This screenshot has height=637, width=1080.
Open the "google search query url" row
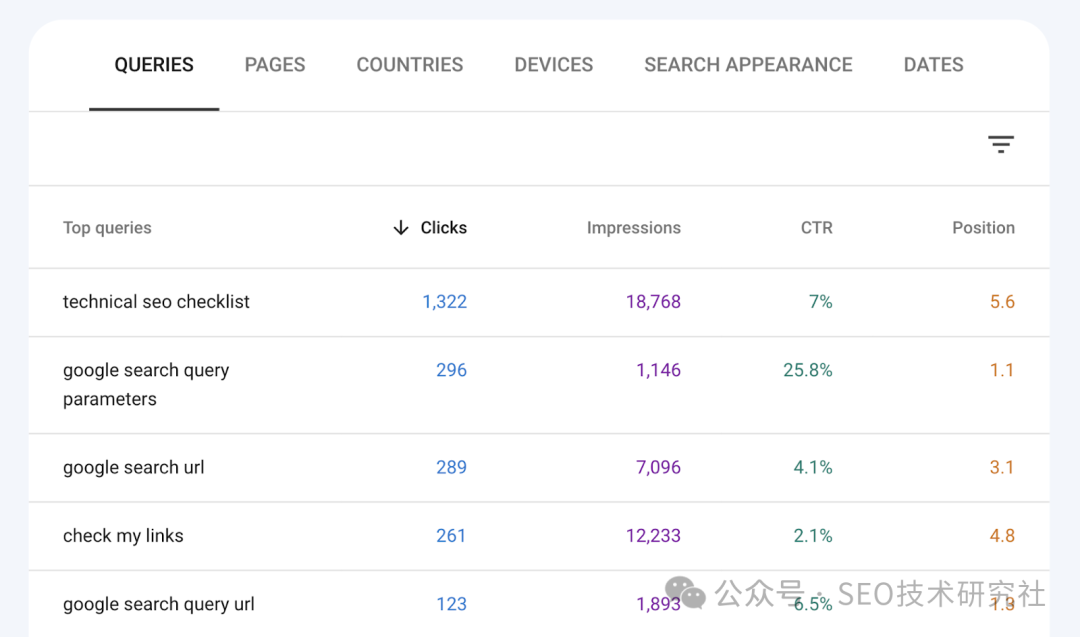tap(159, 604)
